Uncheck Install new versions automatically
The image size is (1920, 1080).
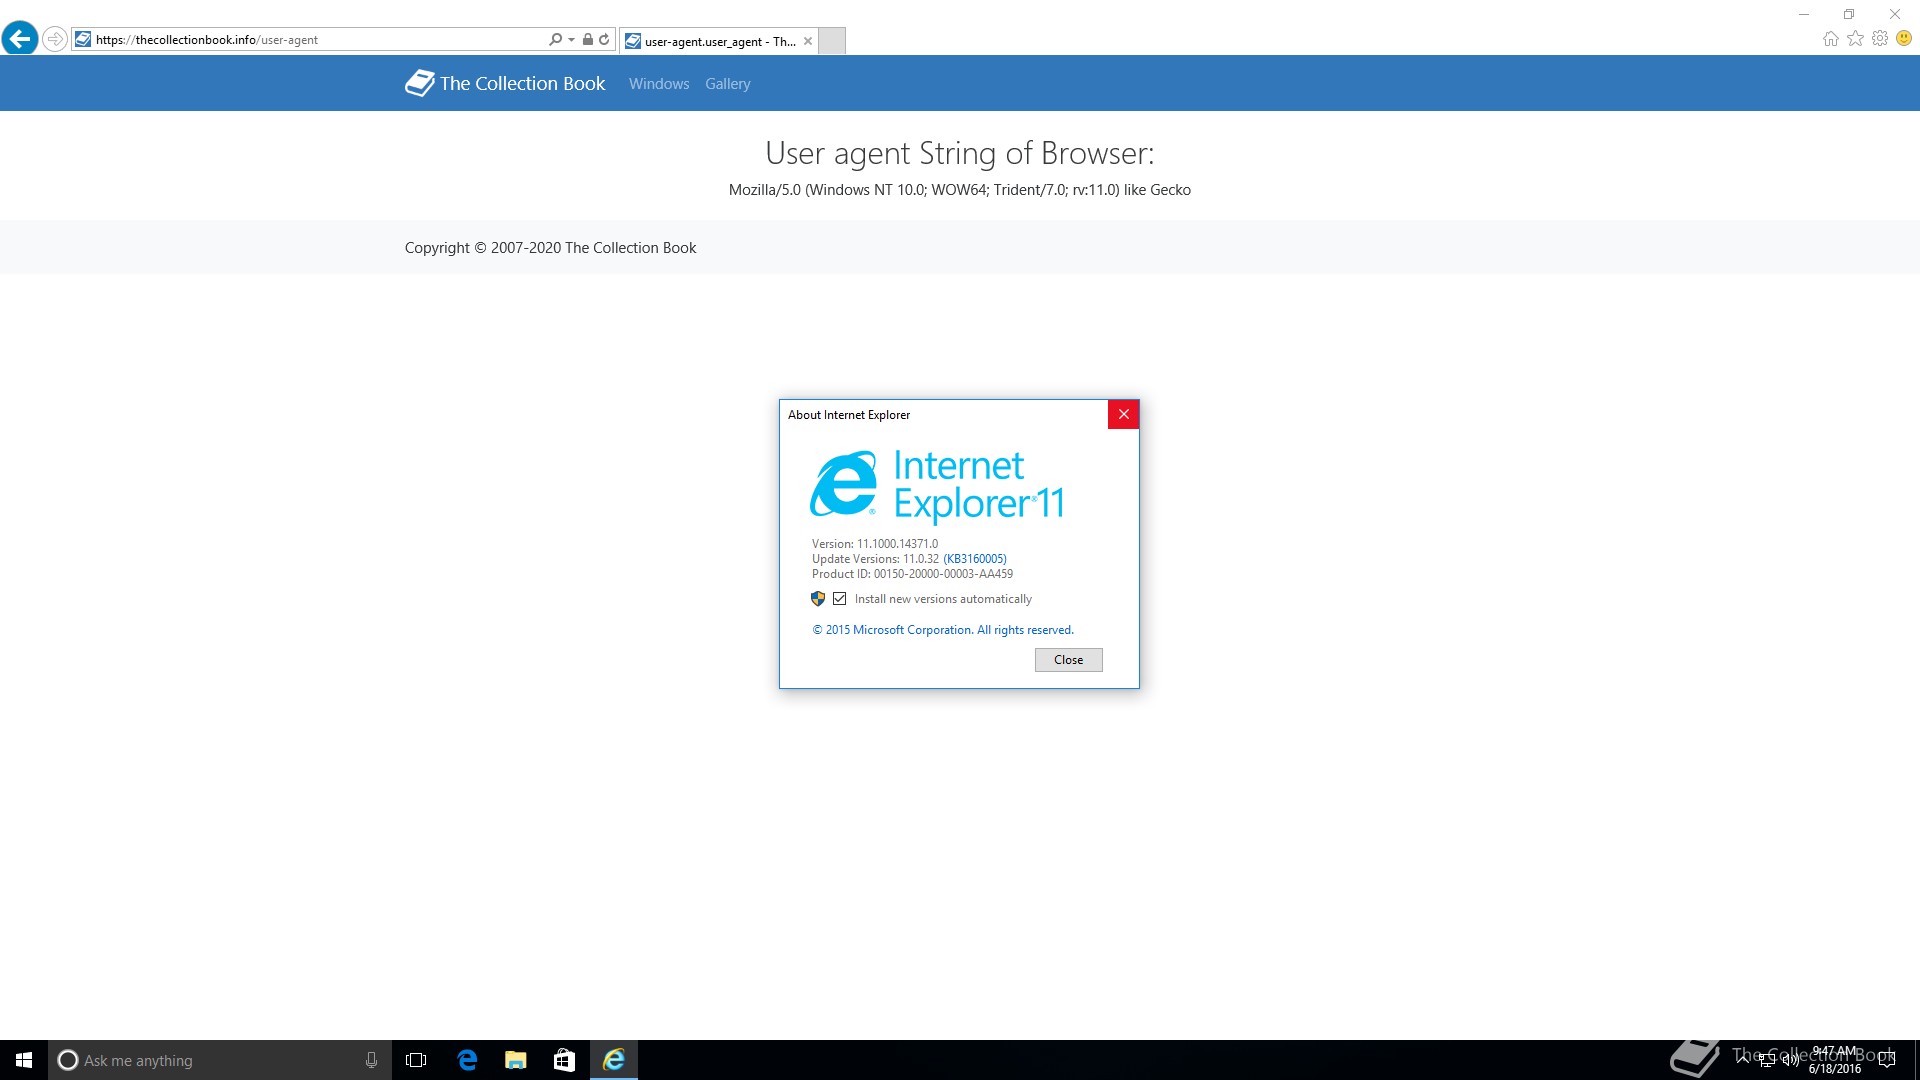[840, 599]
